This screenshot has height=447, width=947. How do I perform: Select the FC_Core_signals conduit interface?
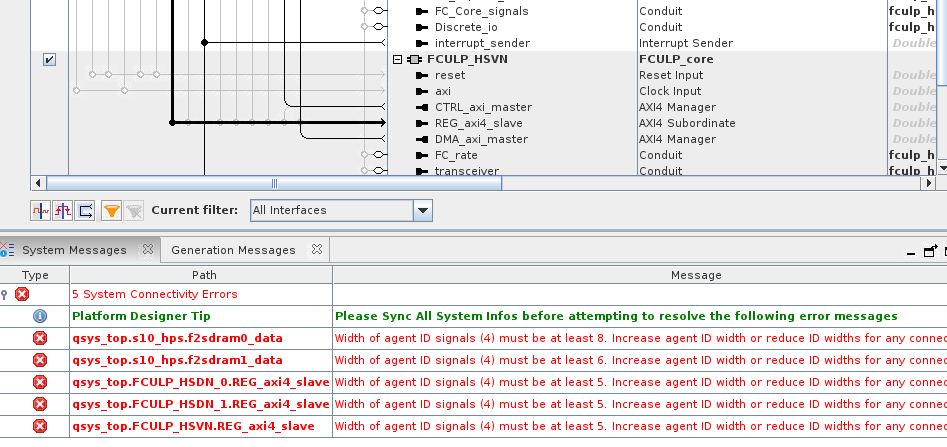pyautogui.click(x=481, y=11)
